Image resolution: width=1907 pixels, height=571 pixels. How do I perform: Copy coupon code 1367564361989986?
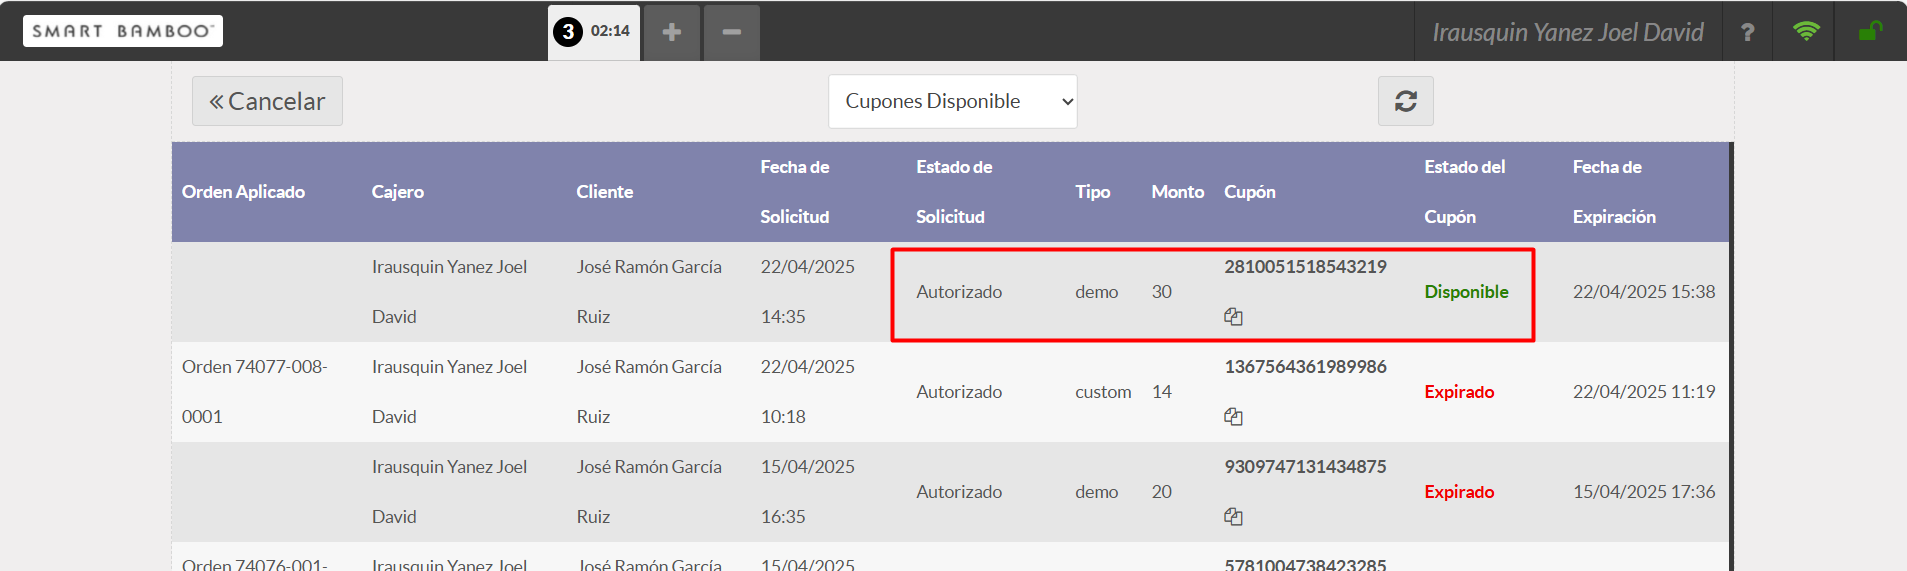1233,416
